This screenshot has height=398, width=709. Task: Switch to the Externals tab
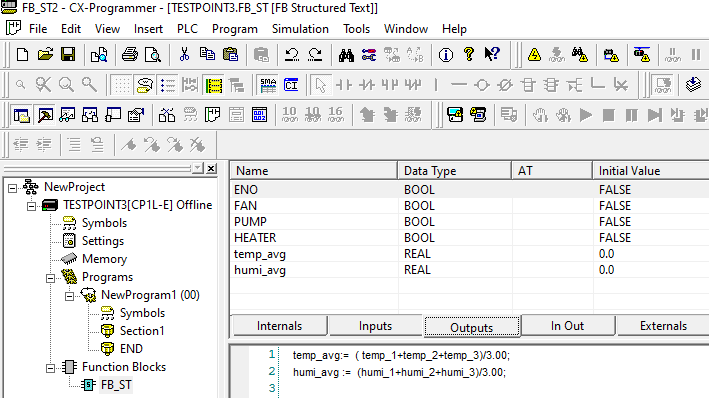663,326
